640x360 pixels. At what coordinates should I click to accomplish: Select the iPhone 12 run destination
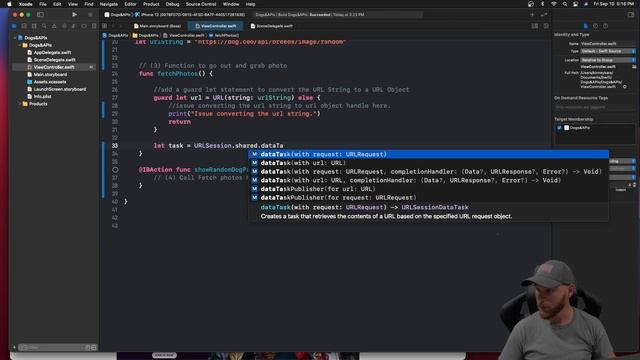pos(190,15)
